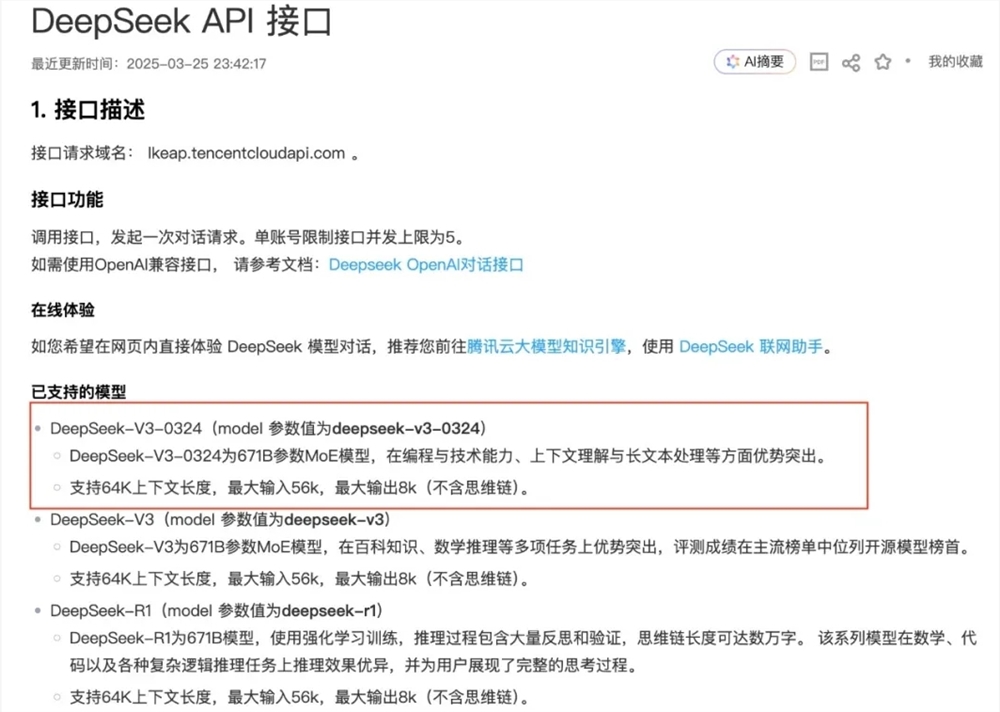This screenshot has width=1000, height=712.
Task: Follow the 腾讯云大模型知识引擎 link
Action: pyautogui.click(x=547, y=346)
